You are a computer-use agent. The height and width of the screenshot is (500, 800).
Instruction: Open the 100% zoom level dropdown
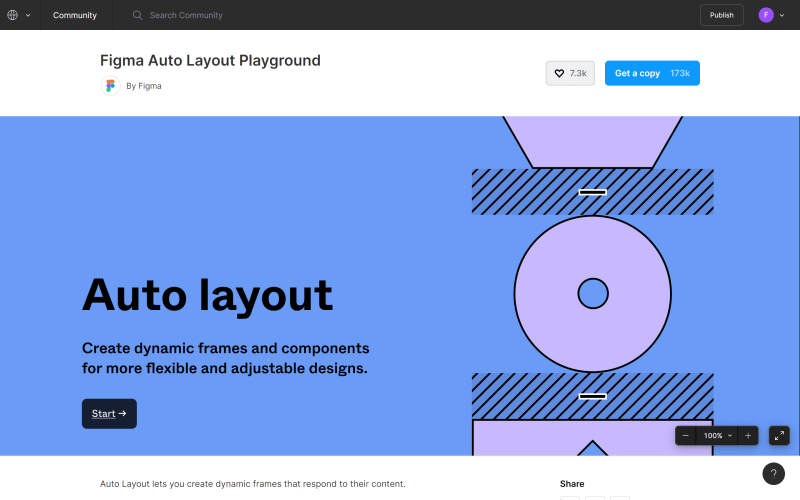point(717,436)
